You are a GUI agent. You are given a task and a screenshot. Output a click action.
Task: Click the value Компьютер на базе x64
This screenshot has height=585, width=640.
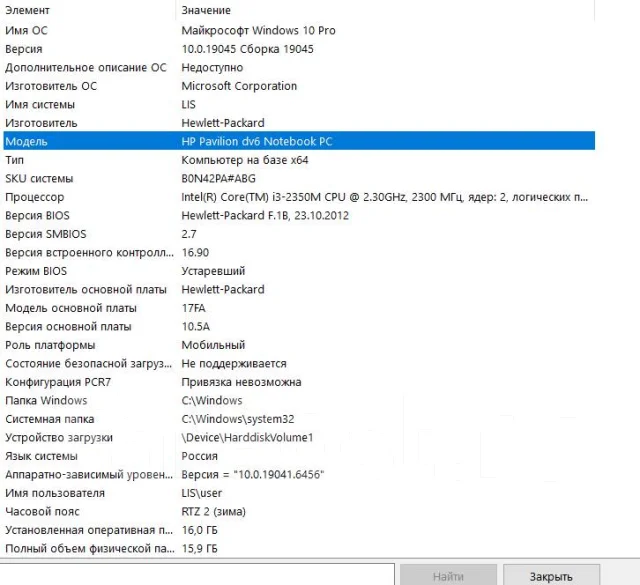click(244, 160)
